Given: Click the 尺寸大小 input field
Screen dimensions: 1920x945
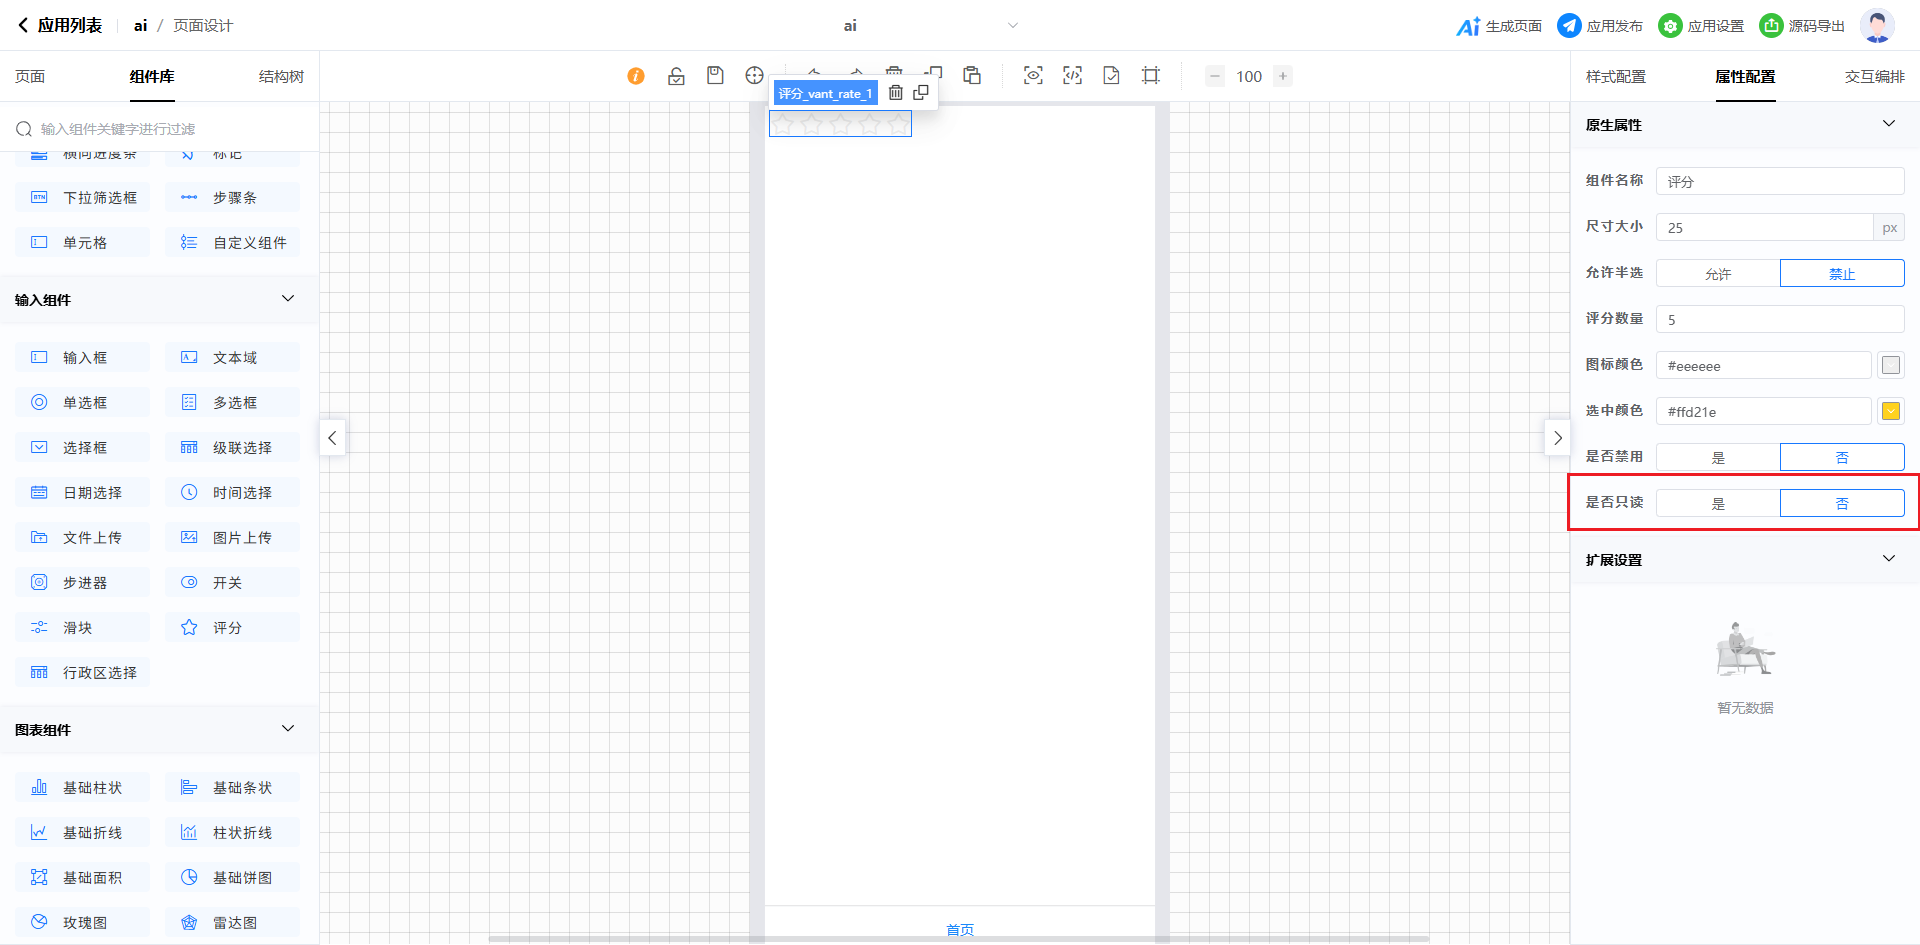Looking at the screenshot, I should click(1764, 228).
